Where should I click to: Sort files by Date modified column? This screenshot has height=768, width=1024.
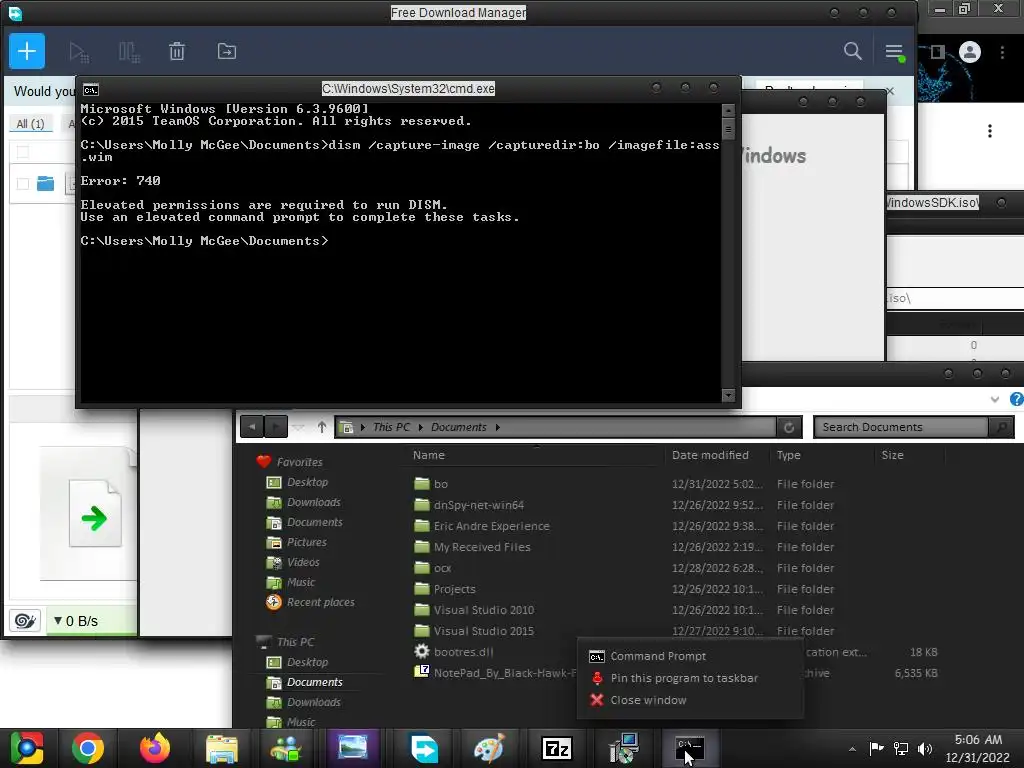710,455
